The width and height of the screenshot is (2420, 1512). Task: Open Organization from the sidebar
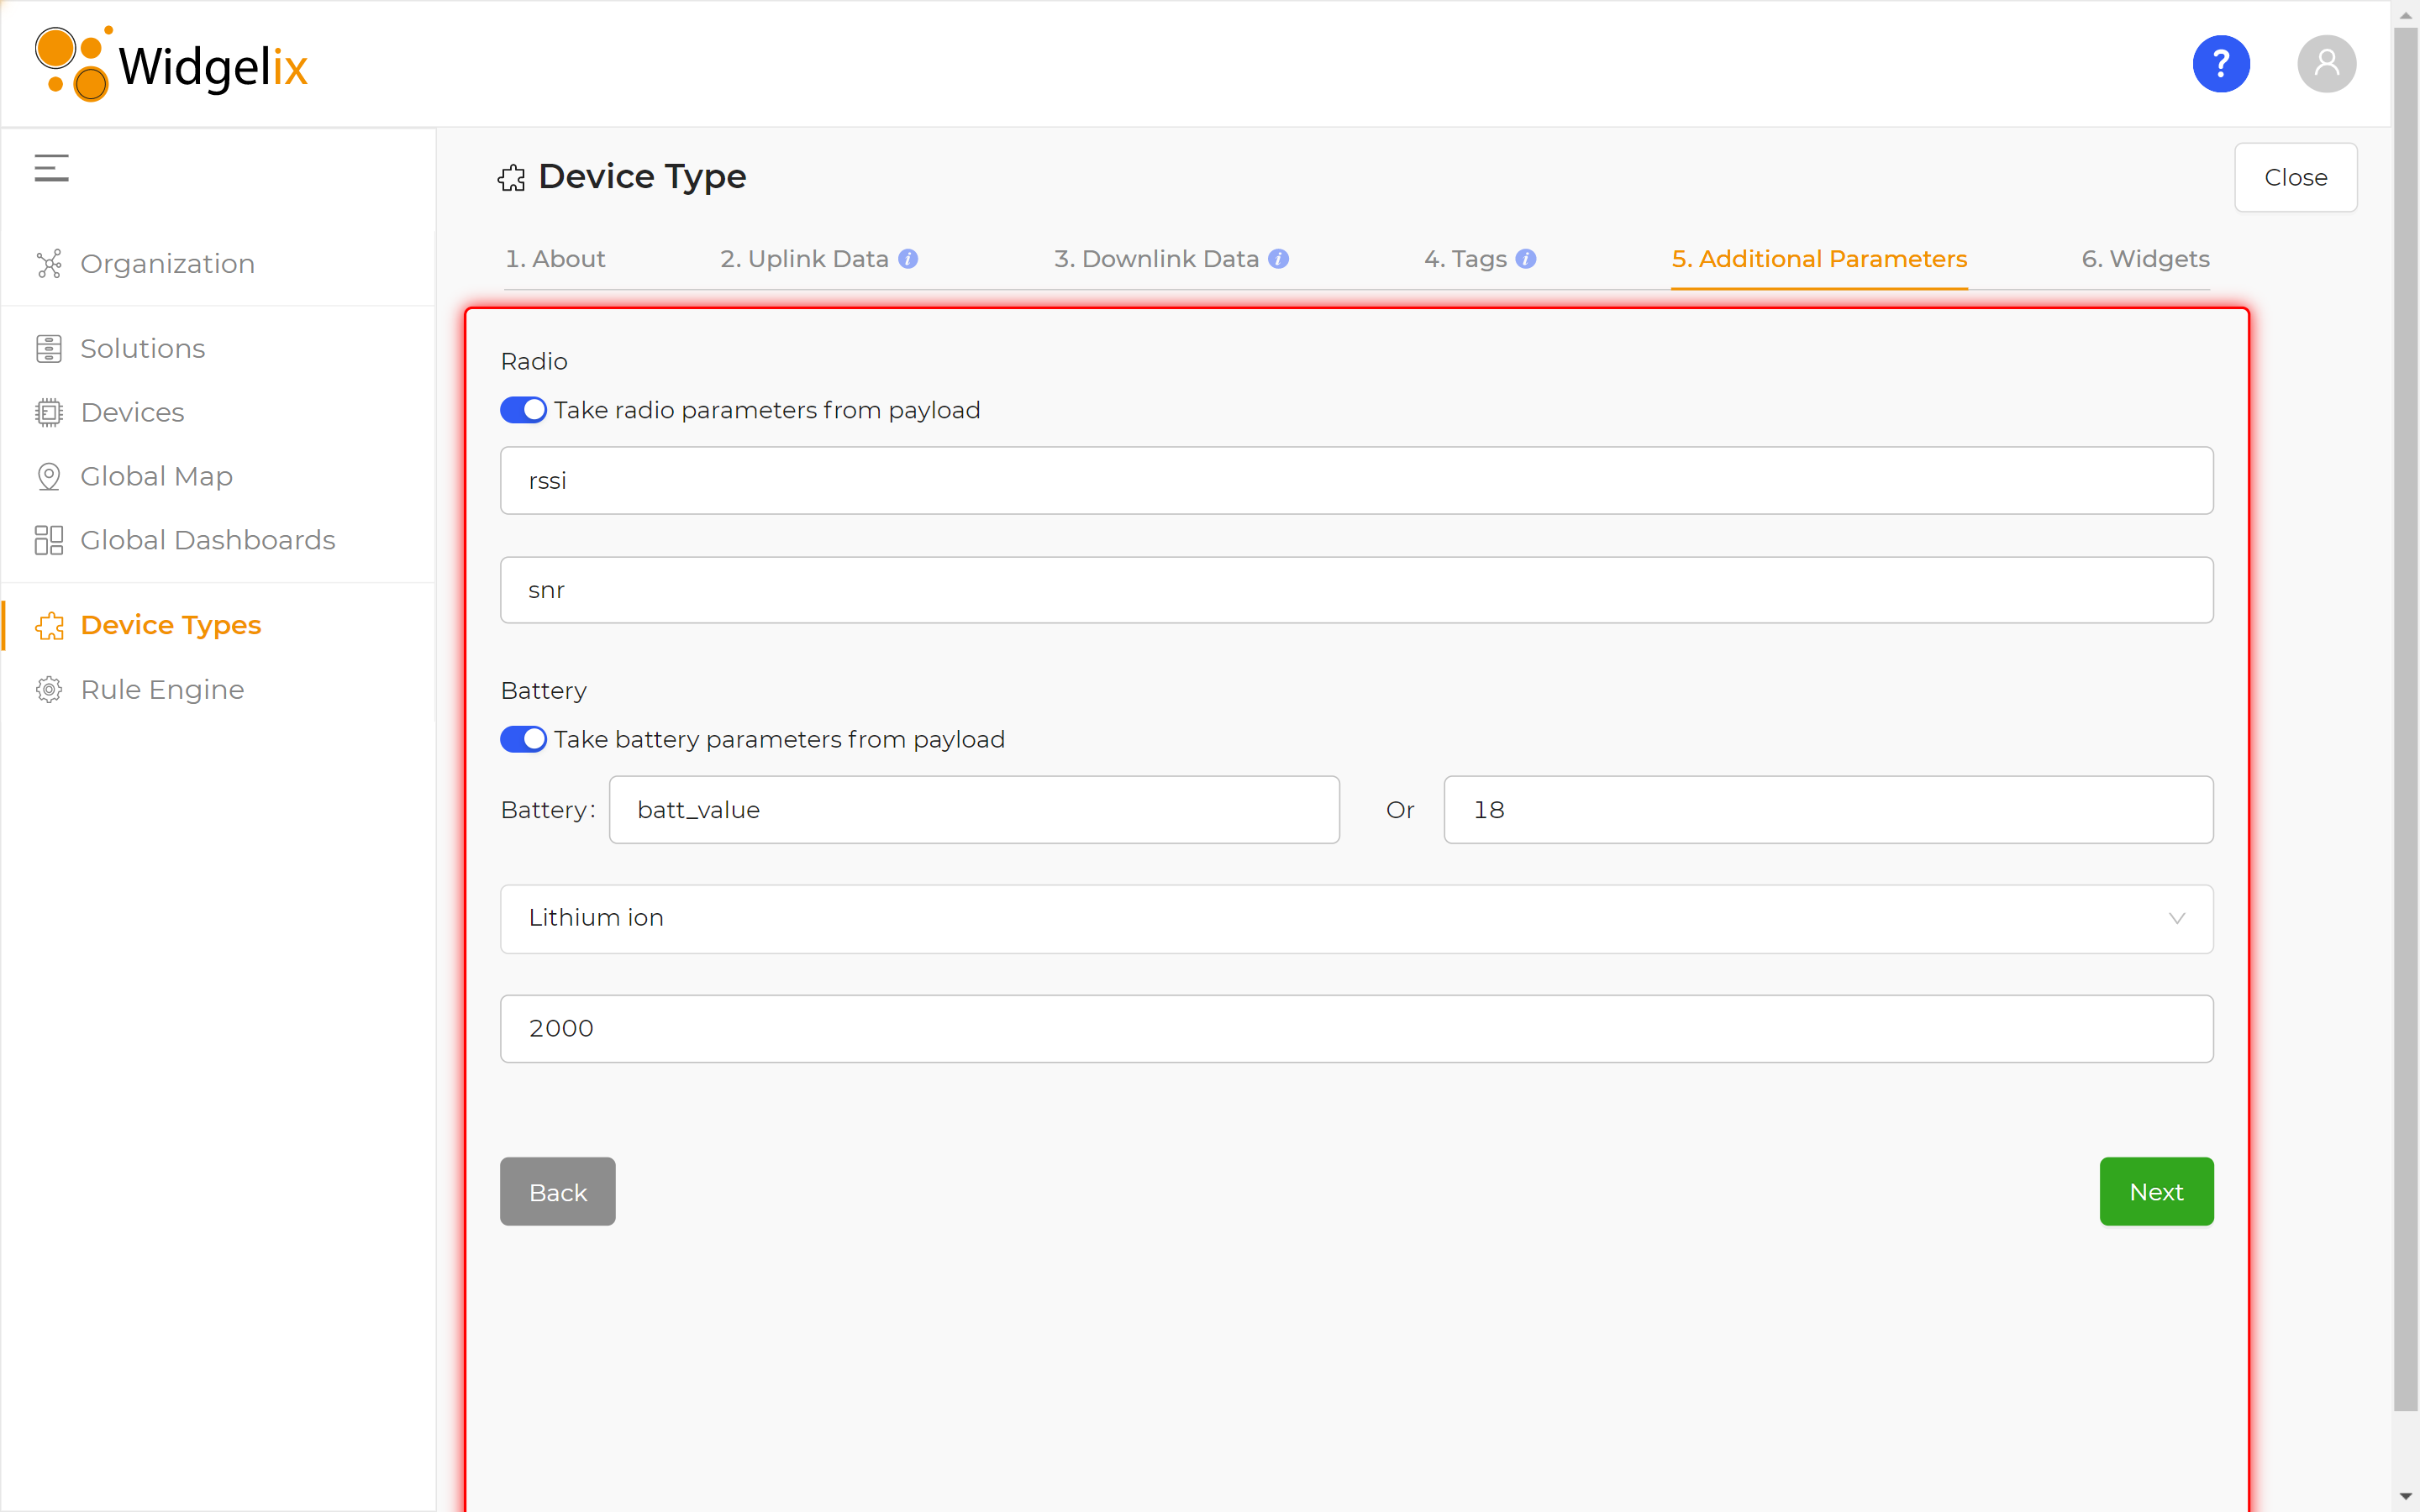(167, 264)
